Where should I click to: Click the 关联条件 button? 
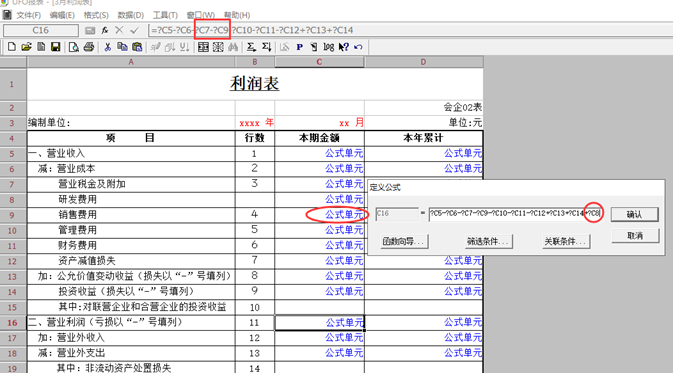tap(566, 241)
